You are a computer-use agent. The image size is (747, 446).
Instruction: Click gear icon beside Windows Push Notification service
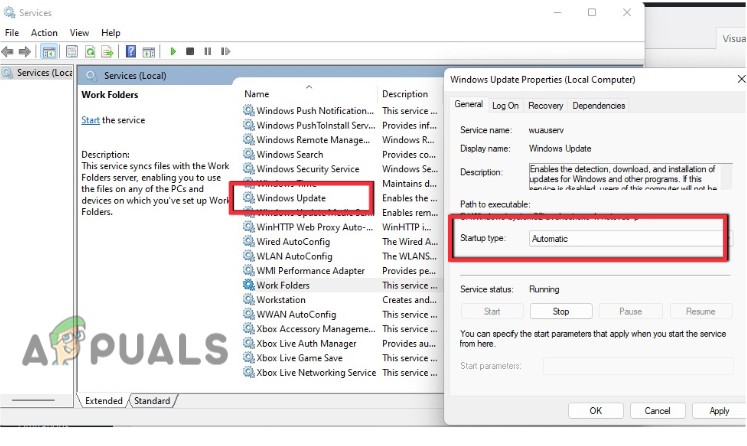coord(249,110)
